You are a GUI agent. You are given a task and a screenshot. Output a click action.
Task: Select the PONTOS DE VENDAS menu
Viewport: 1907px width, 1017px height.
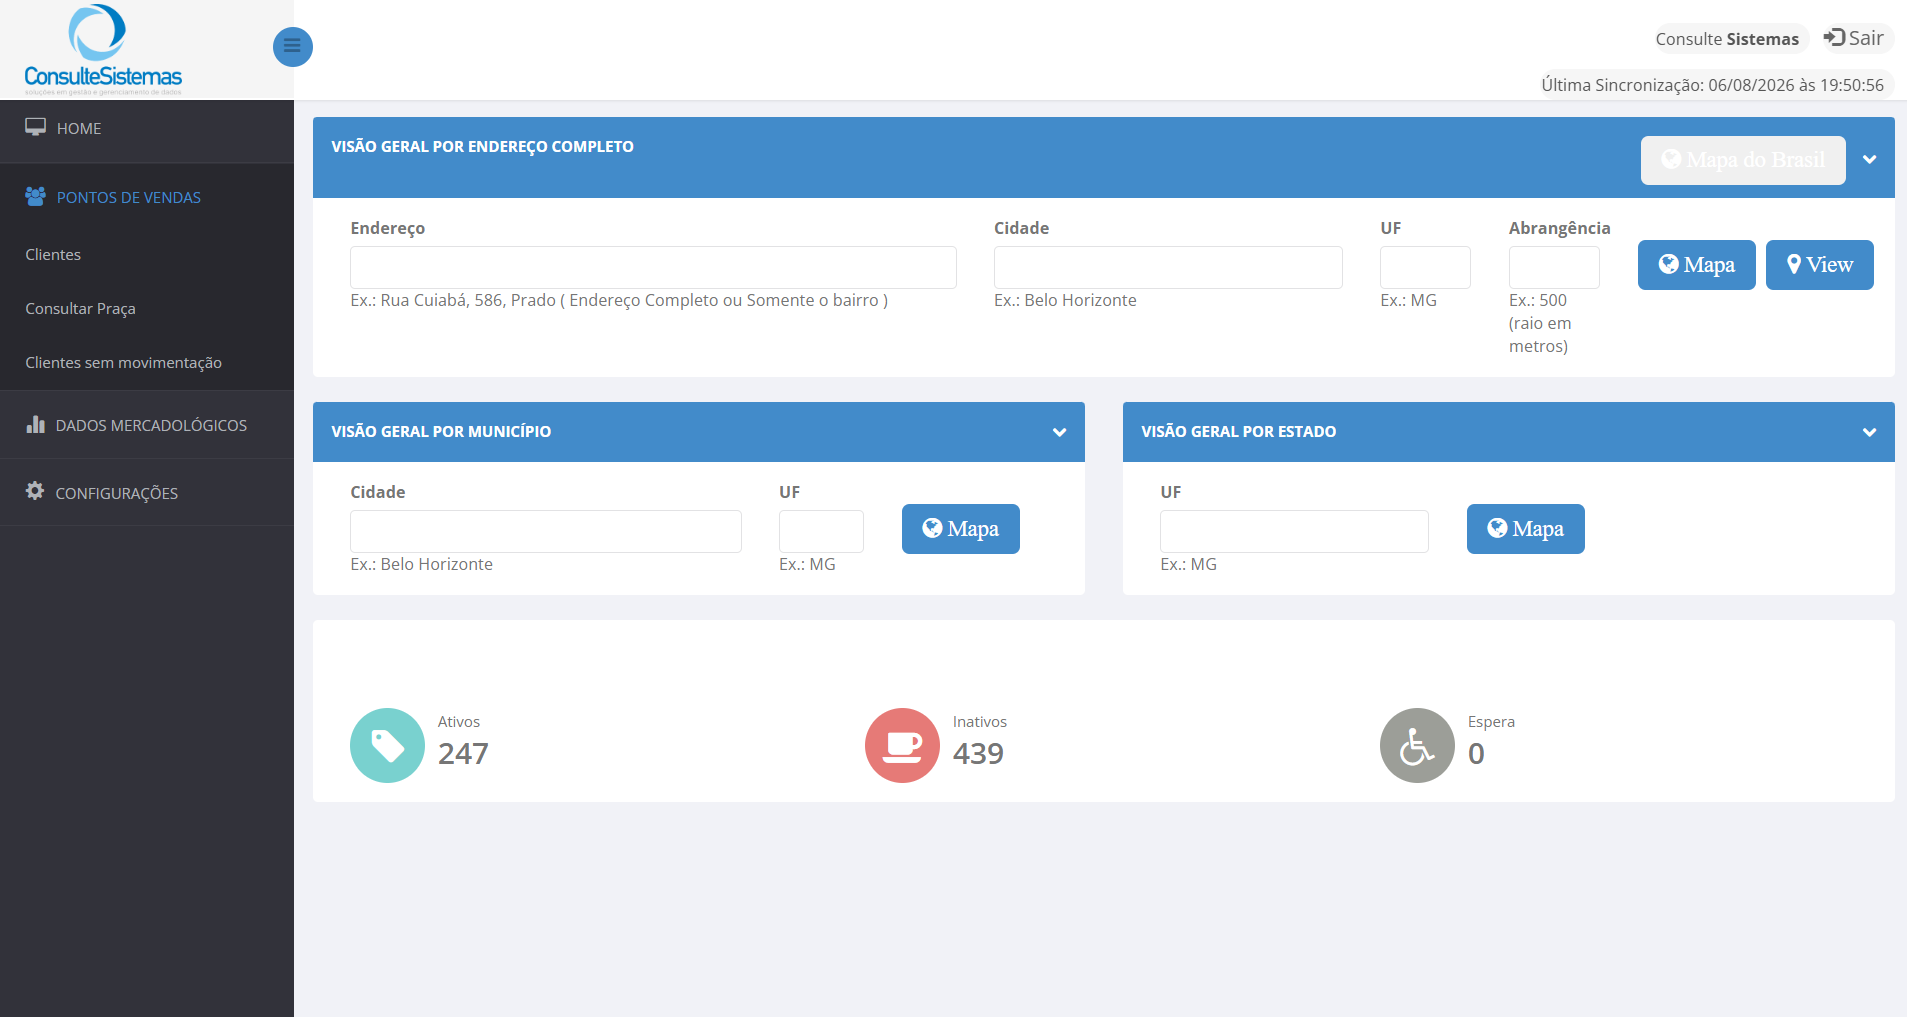[147, 197]
